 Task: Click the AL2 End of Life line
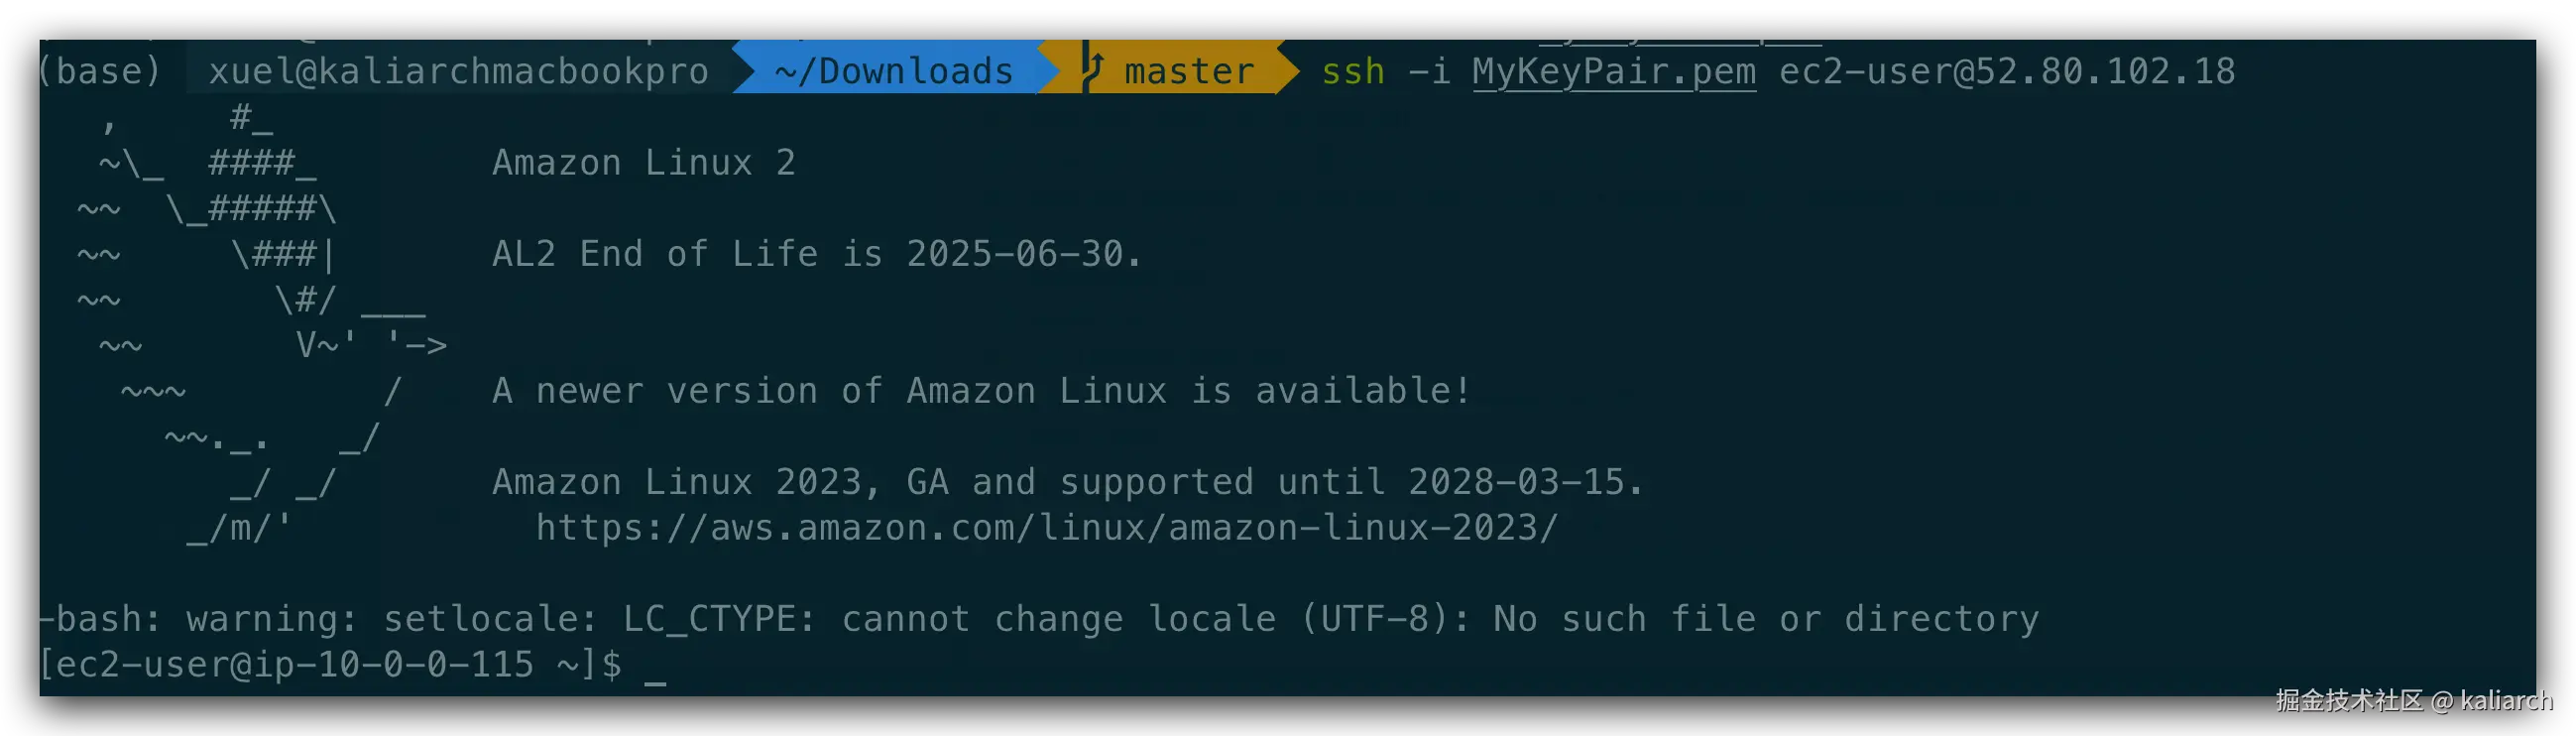816,254
